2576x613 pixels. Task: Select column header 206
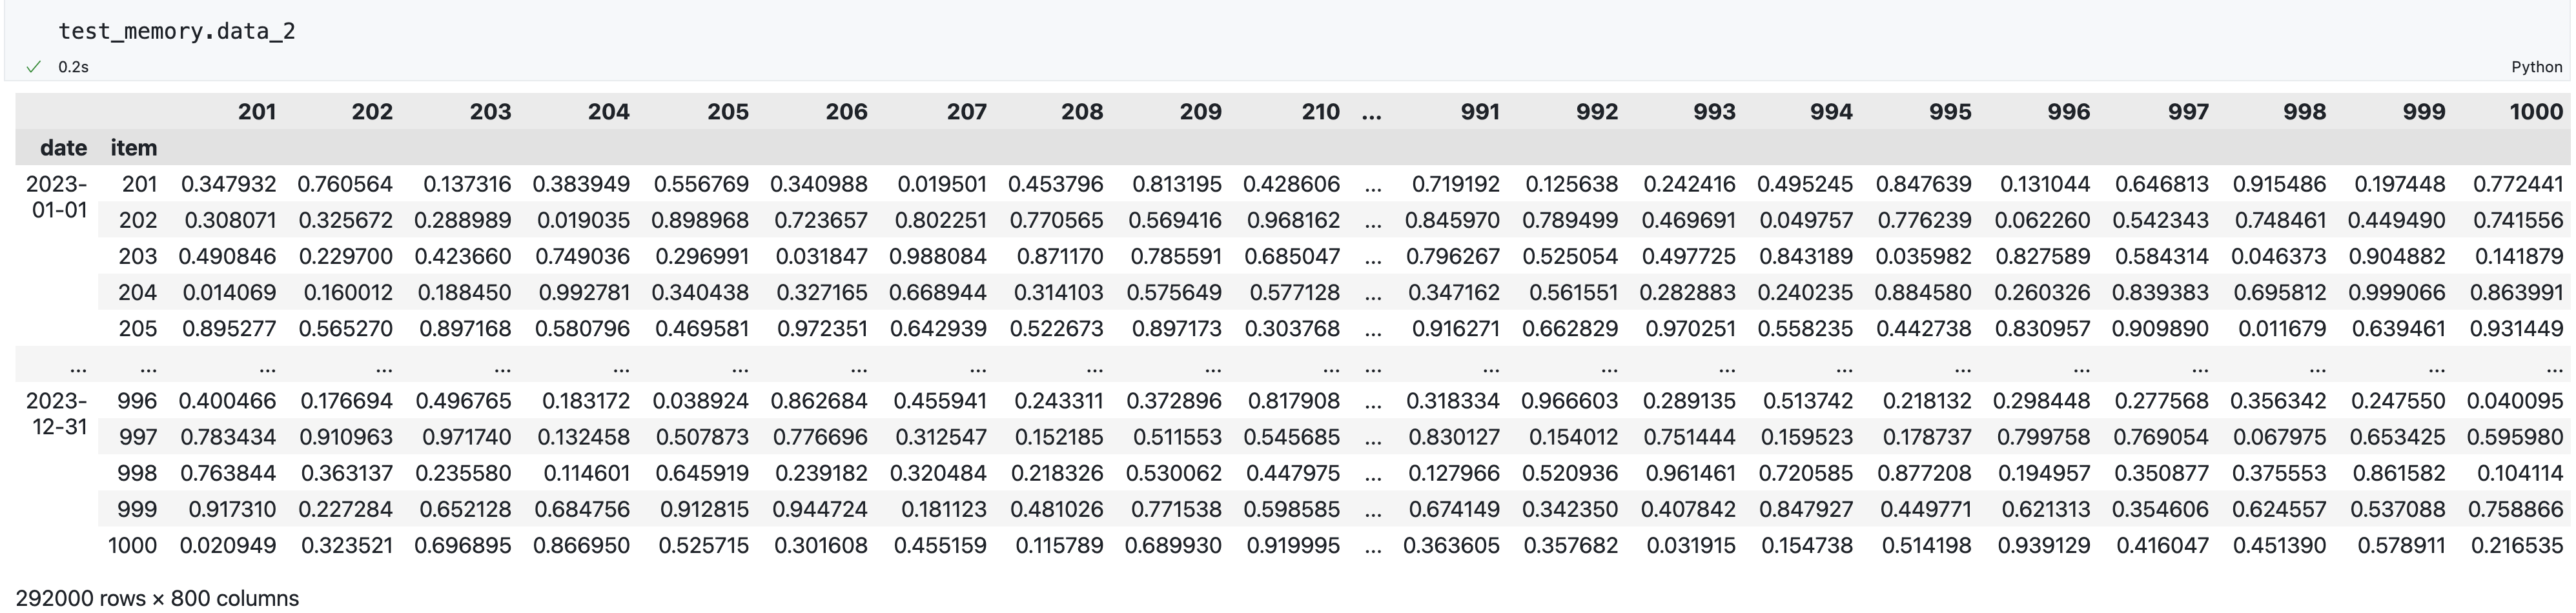pos(846,112)
